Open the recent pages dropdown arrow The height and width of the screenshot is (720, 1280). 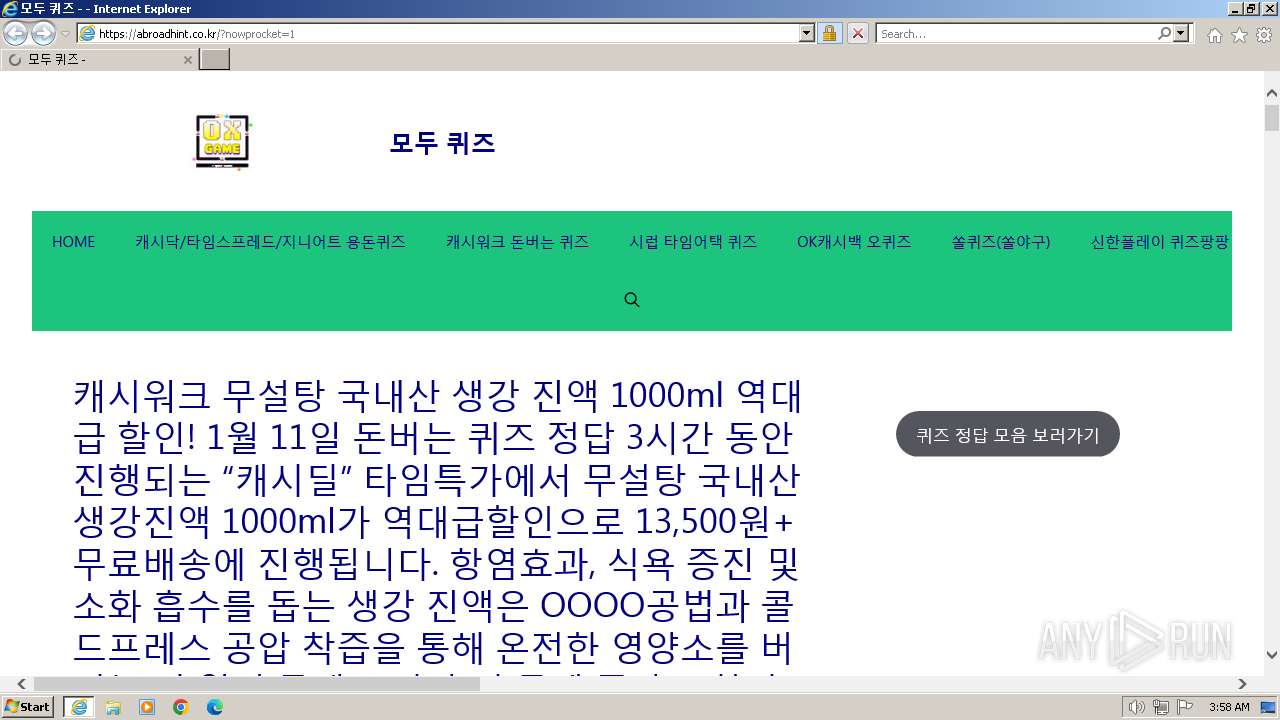[65, 34]
